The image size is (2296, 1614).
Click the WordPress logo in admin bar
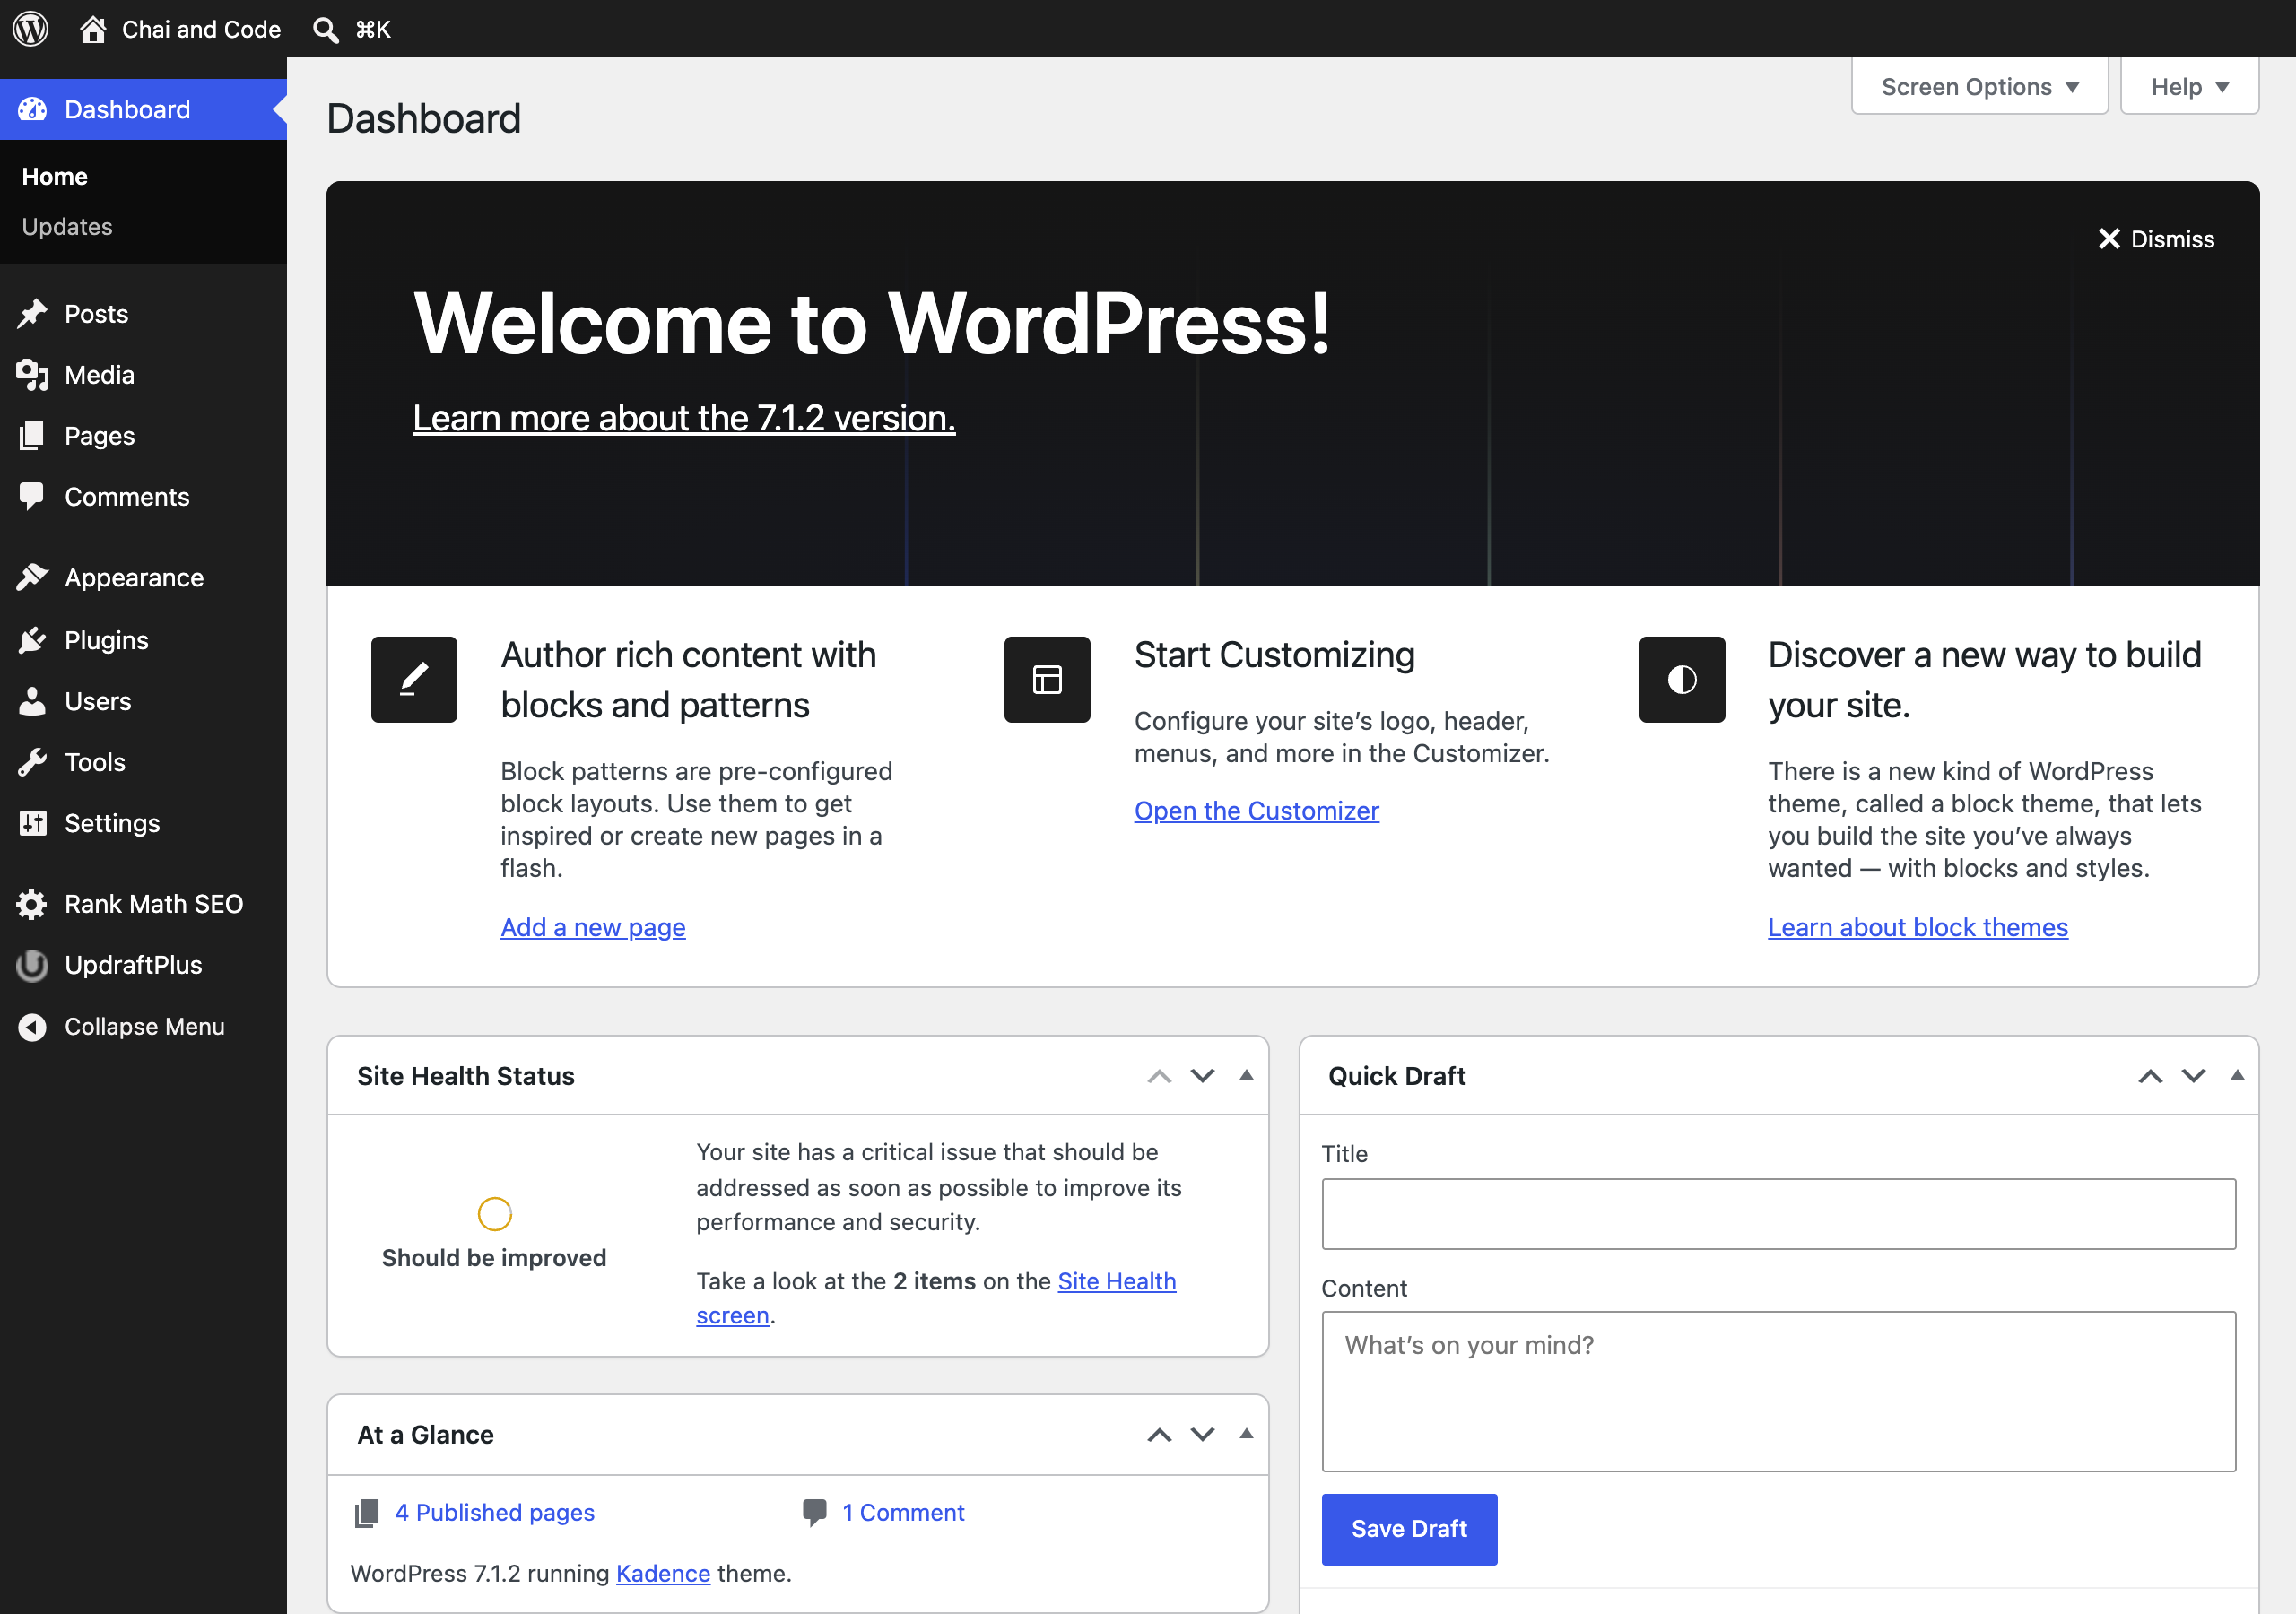pos(31,29)
